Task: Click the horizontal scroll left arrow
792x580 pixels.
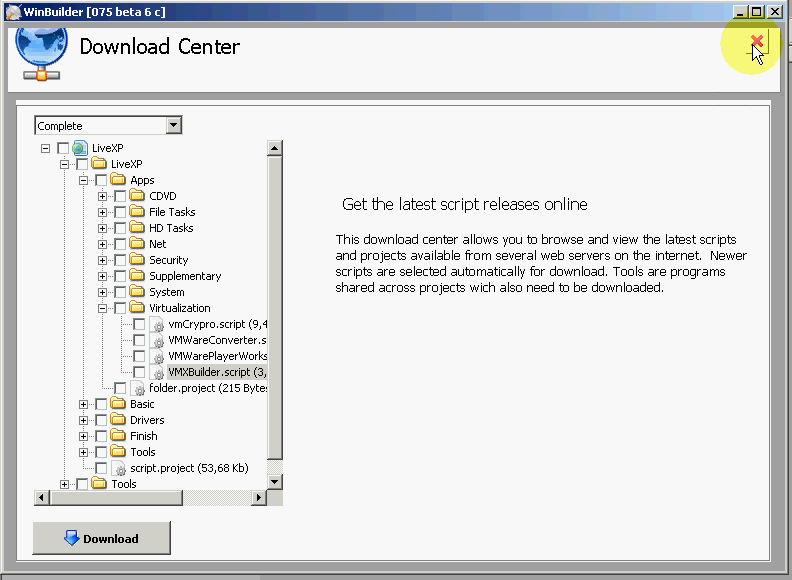Action: [42, 498]
